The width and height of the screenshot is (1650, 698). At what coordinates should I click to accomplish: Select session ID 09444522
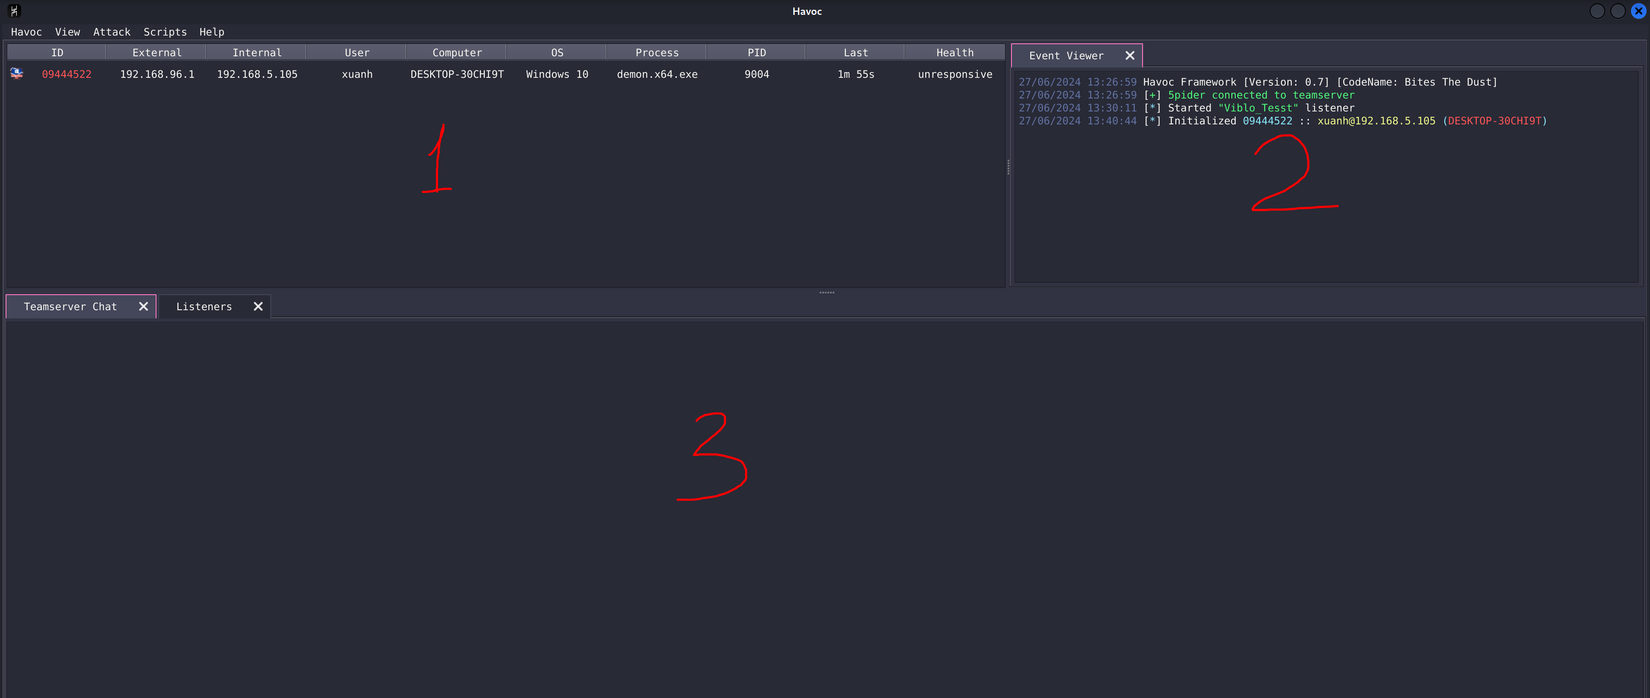click(67, 74)
